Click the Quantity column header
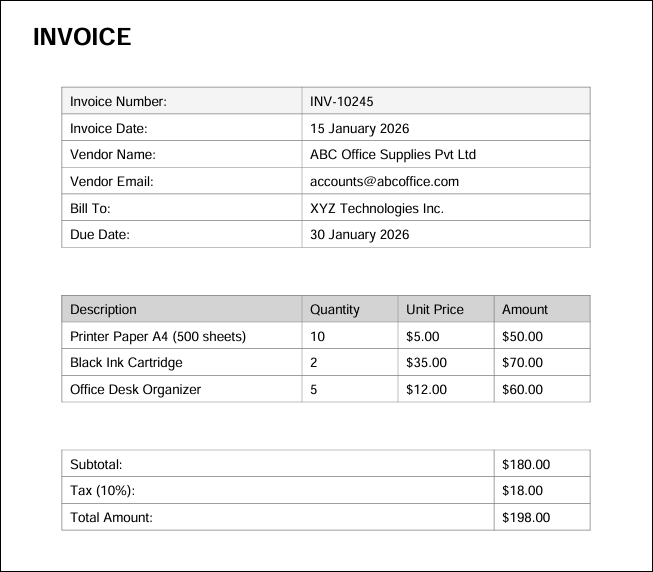This screenshot has width=653, height=572. (334, 309)
